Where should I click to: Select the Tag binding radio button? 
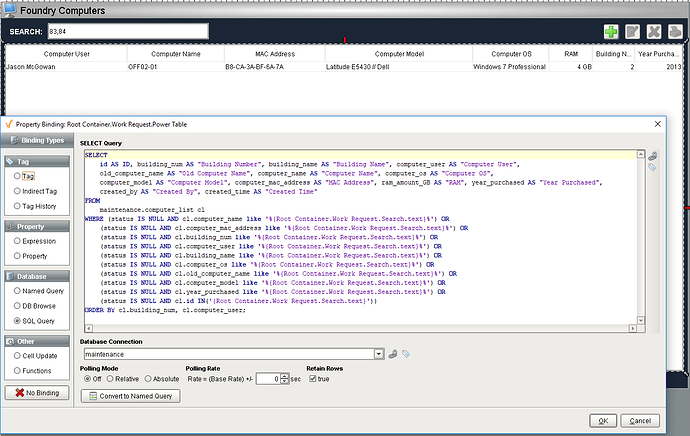pos(17,176)
